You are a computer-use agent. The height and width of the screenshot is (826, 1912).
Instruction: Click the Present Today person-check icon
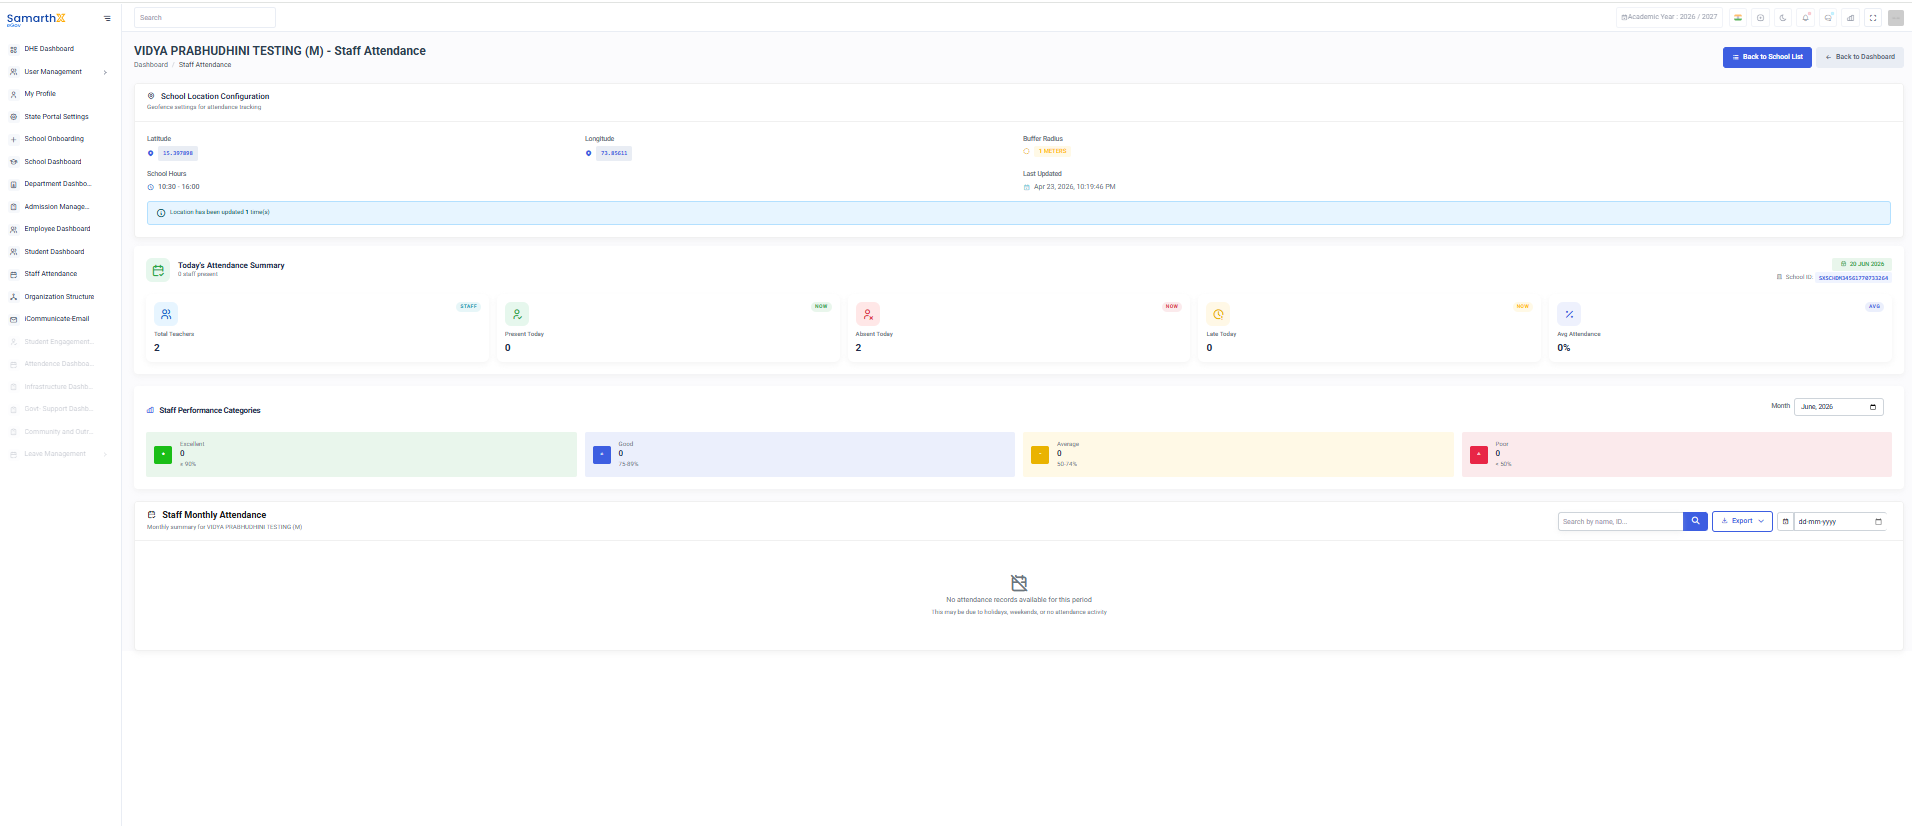[517, 314]
